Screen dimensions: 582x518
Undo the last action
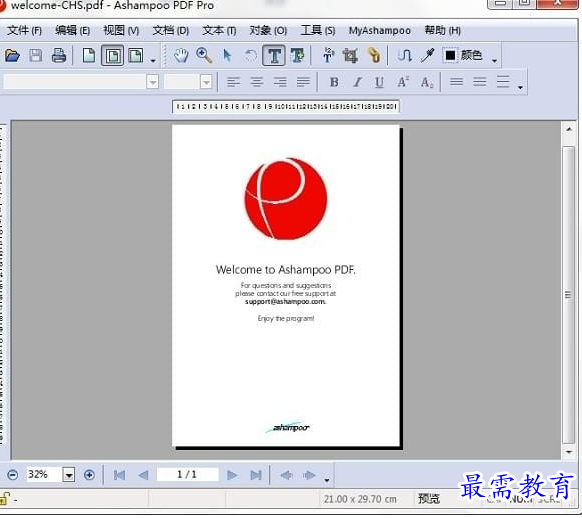[x=251, y=56]
